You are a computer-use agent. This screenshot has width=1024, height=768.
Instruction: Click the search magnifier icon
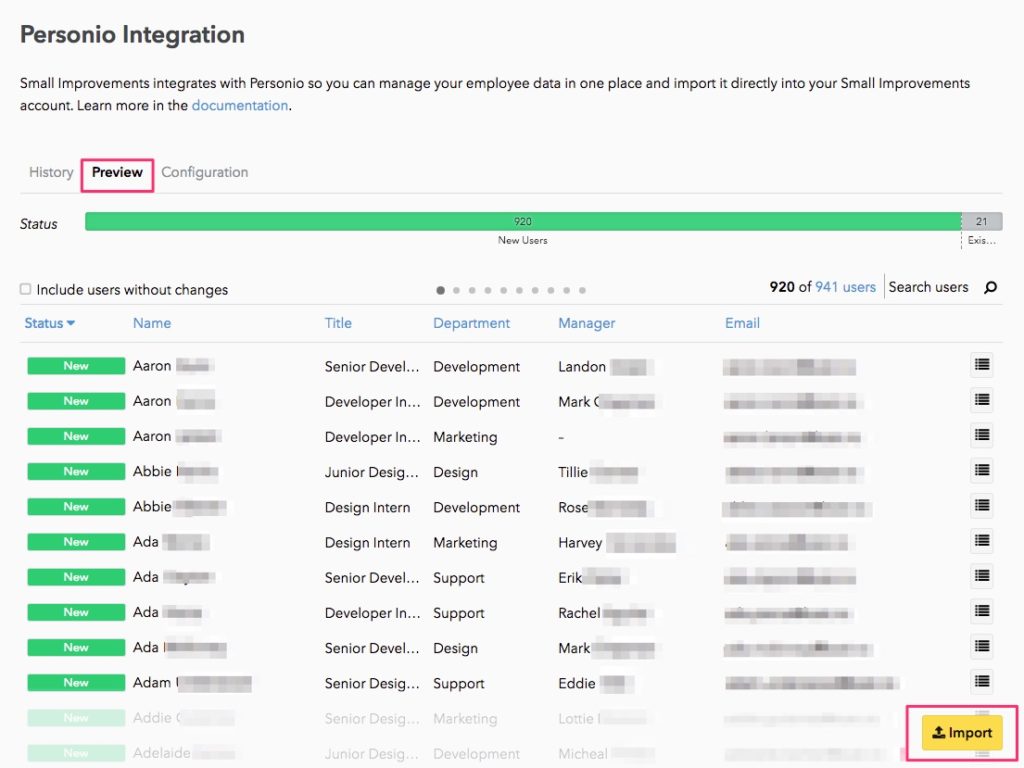pos(990,288)
